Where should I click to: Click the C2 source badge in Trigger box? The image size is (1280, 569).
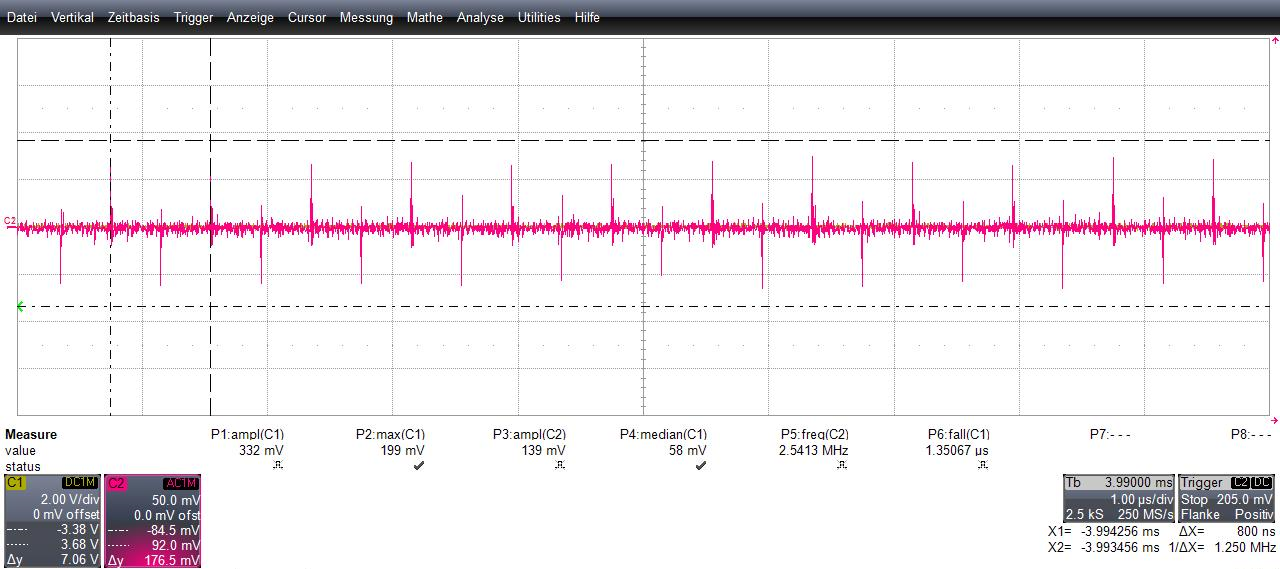(1239, 483)
